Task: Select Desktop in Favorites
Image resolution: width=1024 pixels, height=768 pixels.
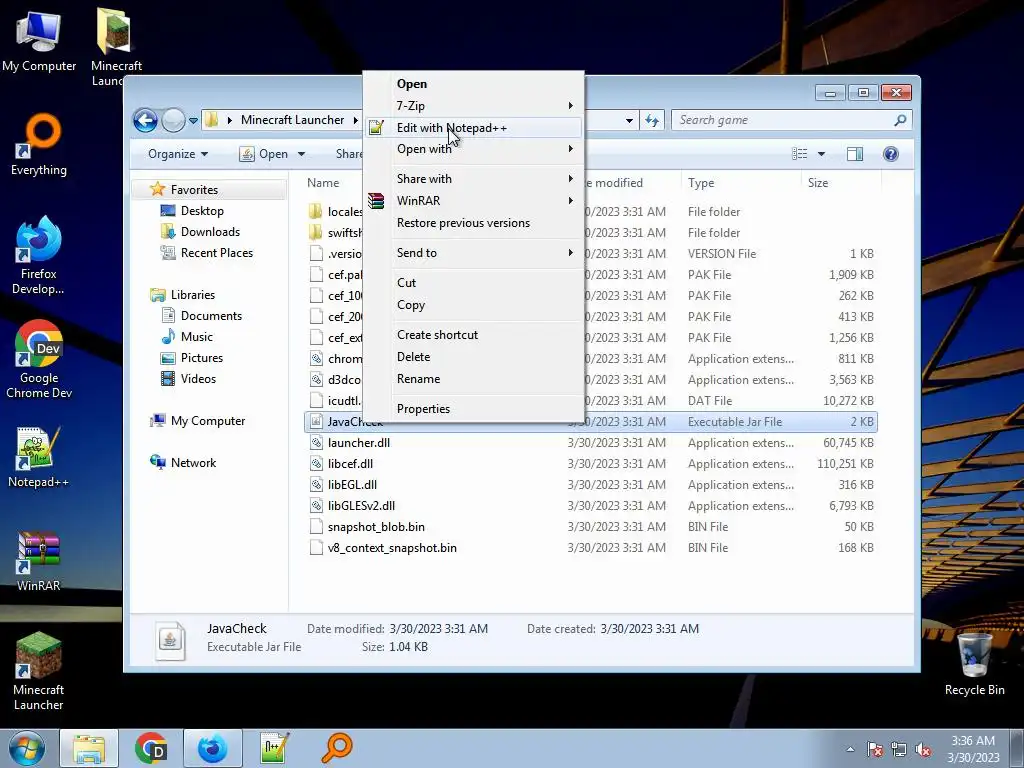Action: tap(202, 211)
